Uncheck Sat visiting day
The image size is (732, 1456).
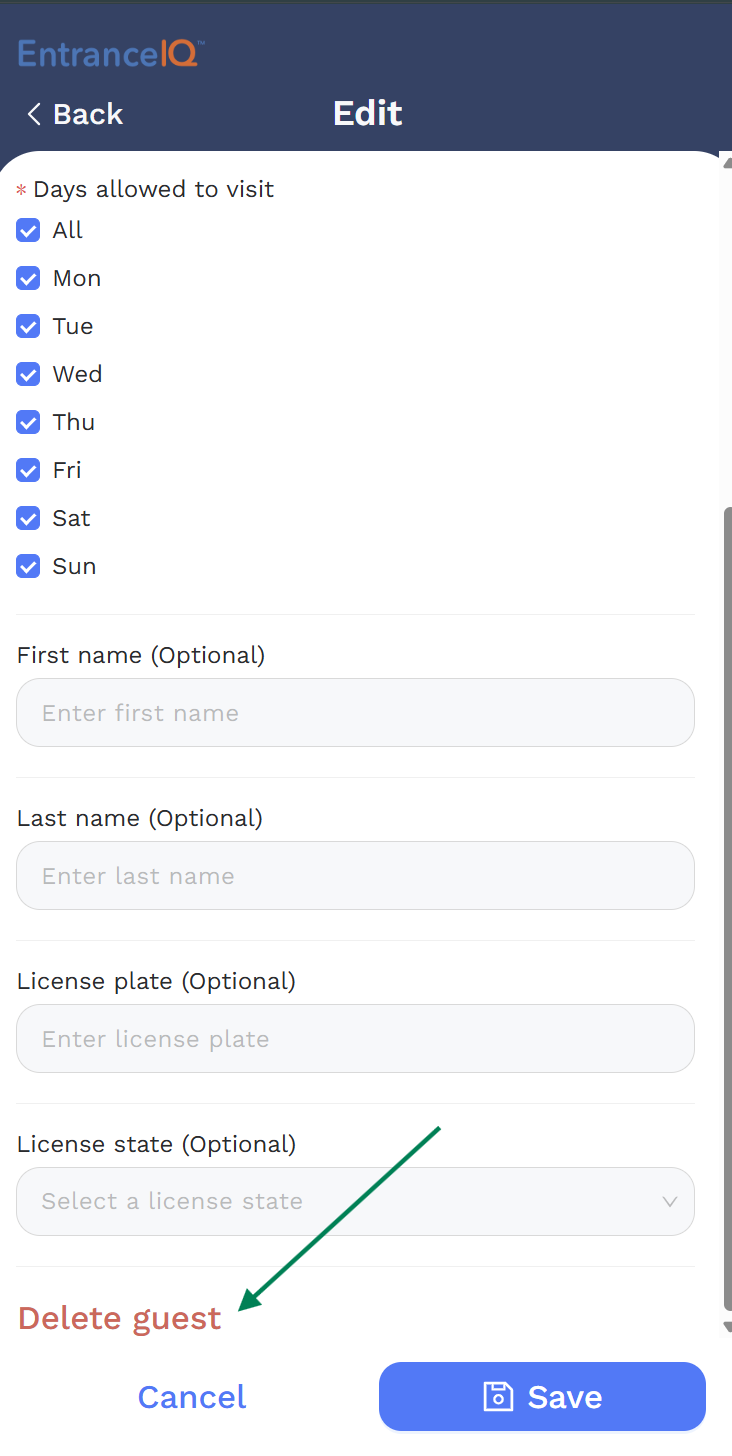coord(28,519)
